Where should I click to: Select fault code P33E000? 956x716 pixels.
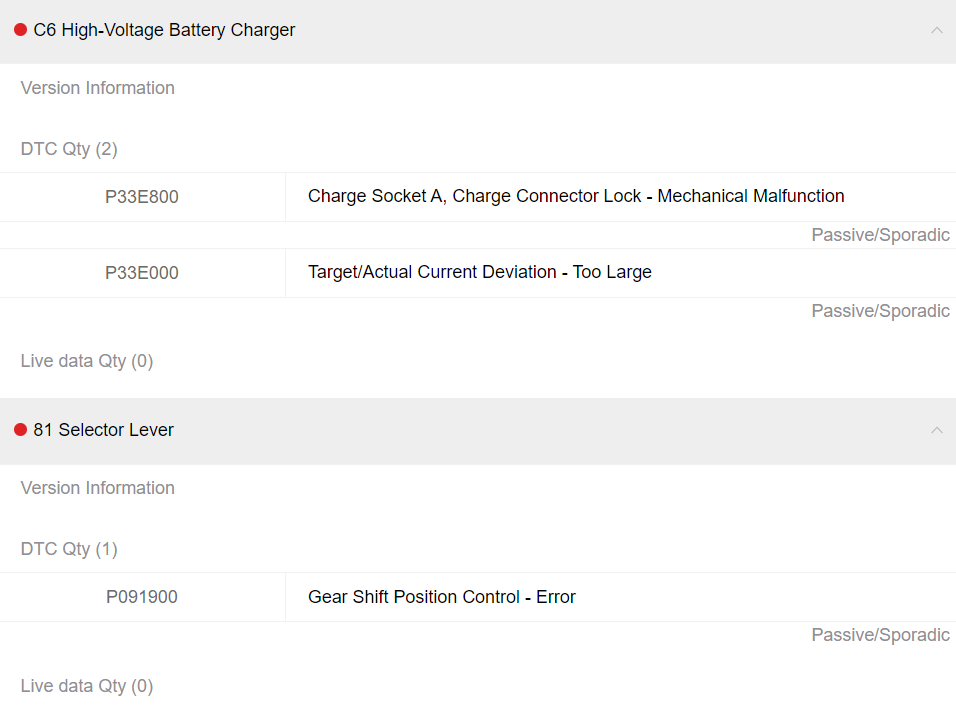[141, 272]
